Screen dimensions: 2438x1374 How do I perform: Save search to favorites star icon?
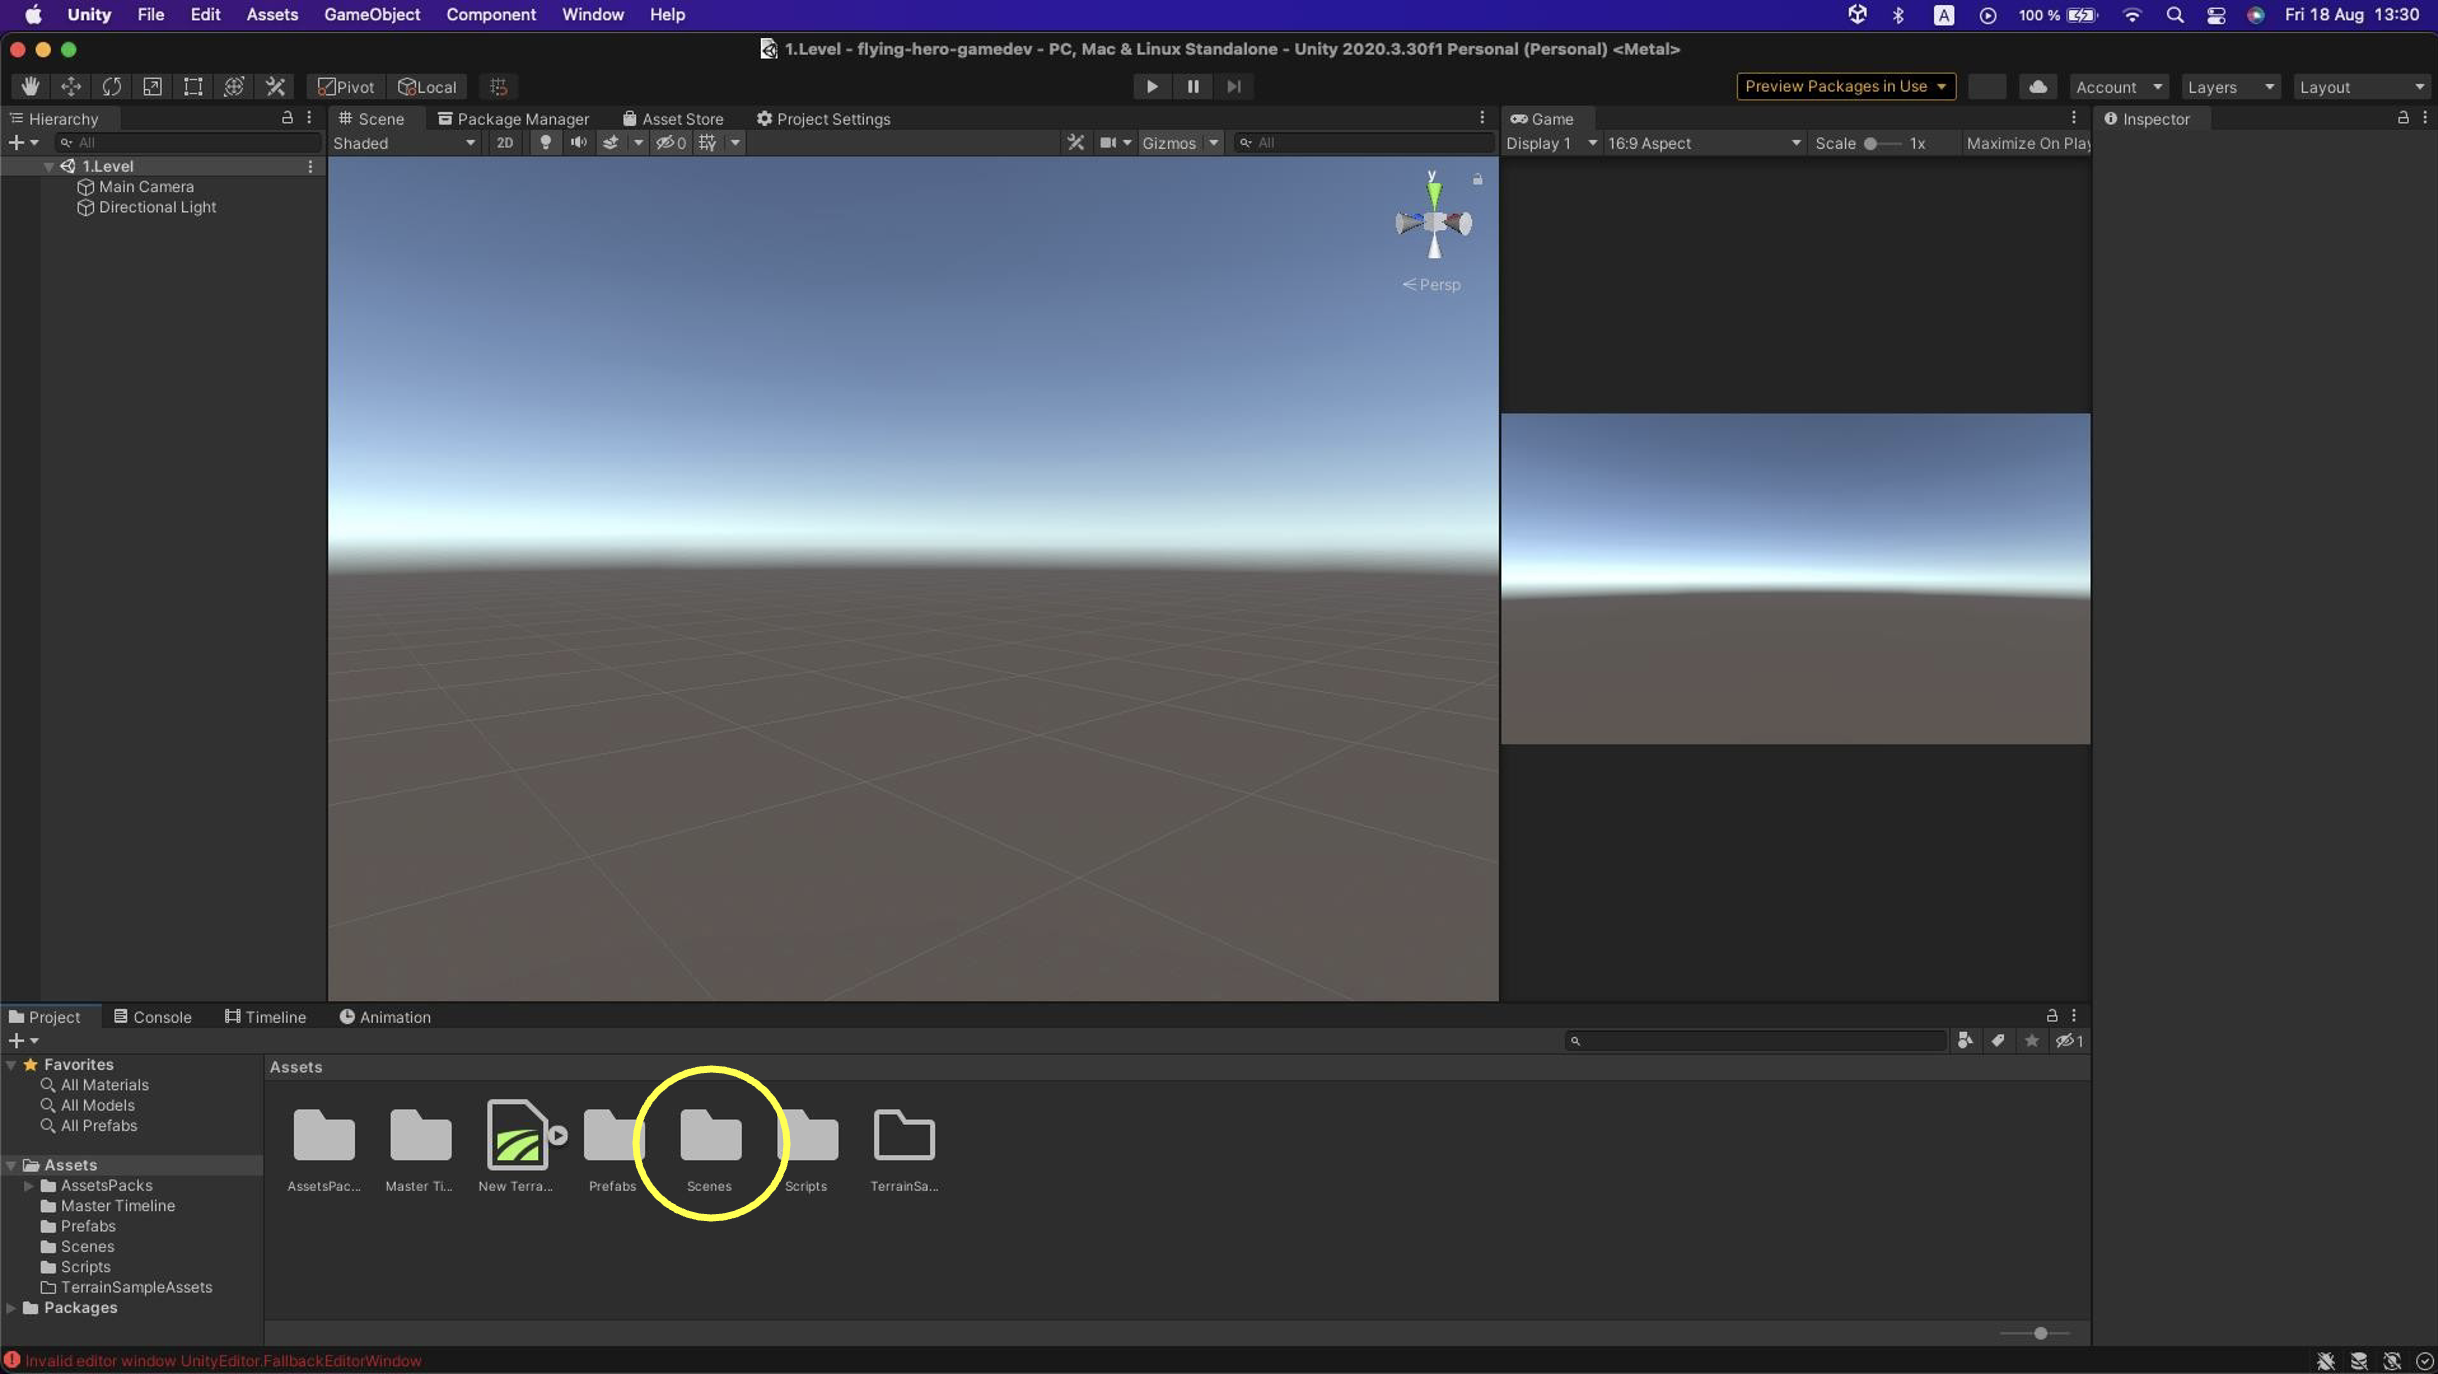tap(2031, 1040)
